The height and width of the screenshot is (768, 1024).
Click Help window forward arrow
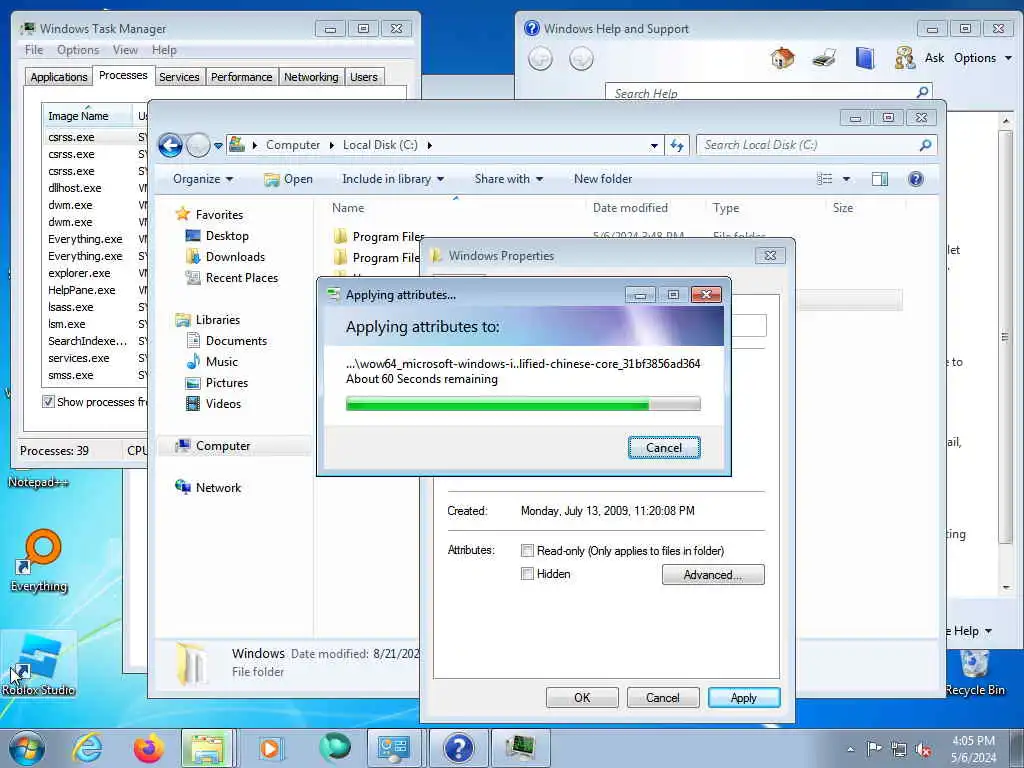coord(581,59)
